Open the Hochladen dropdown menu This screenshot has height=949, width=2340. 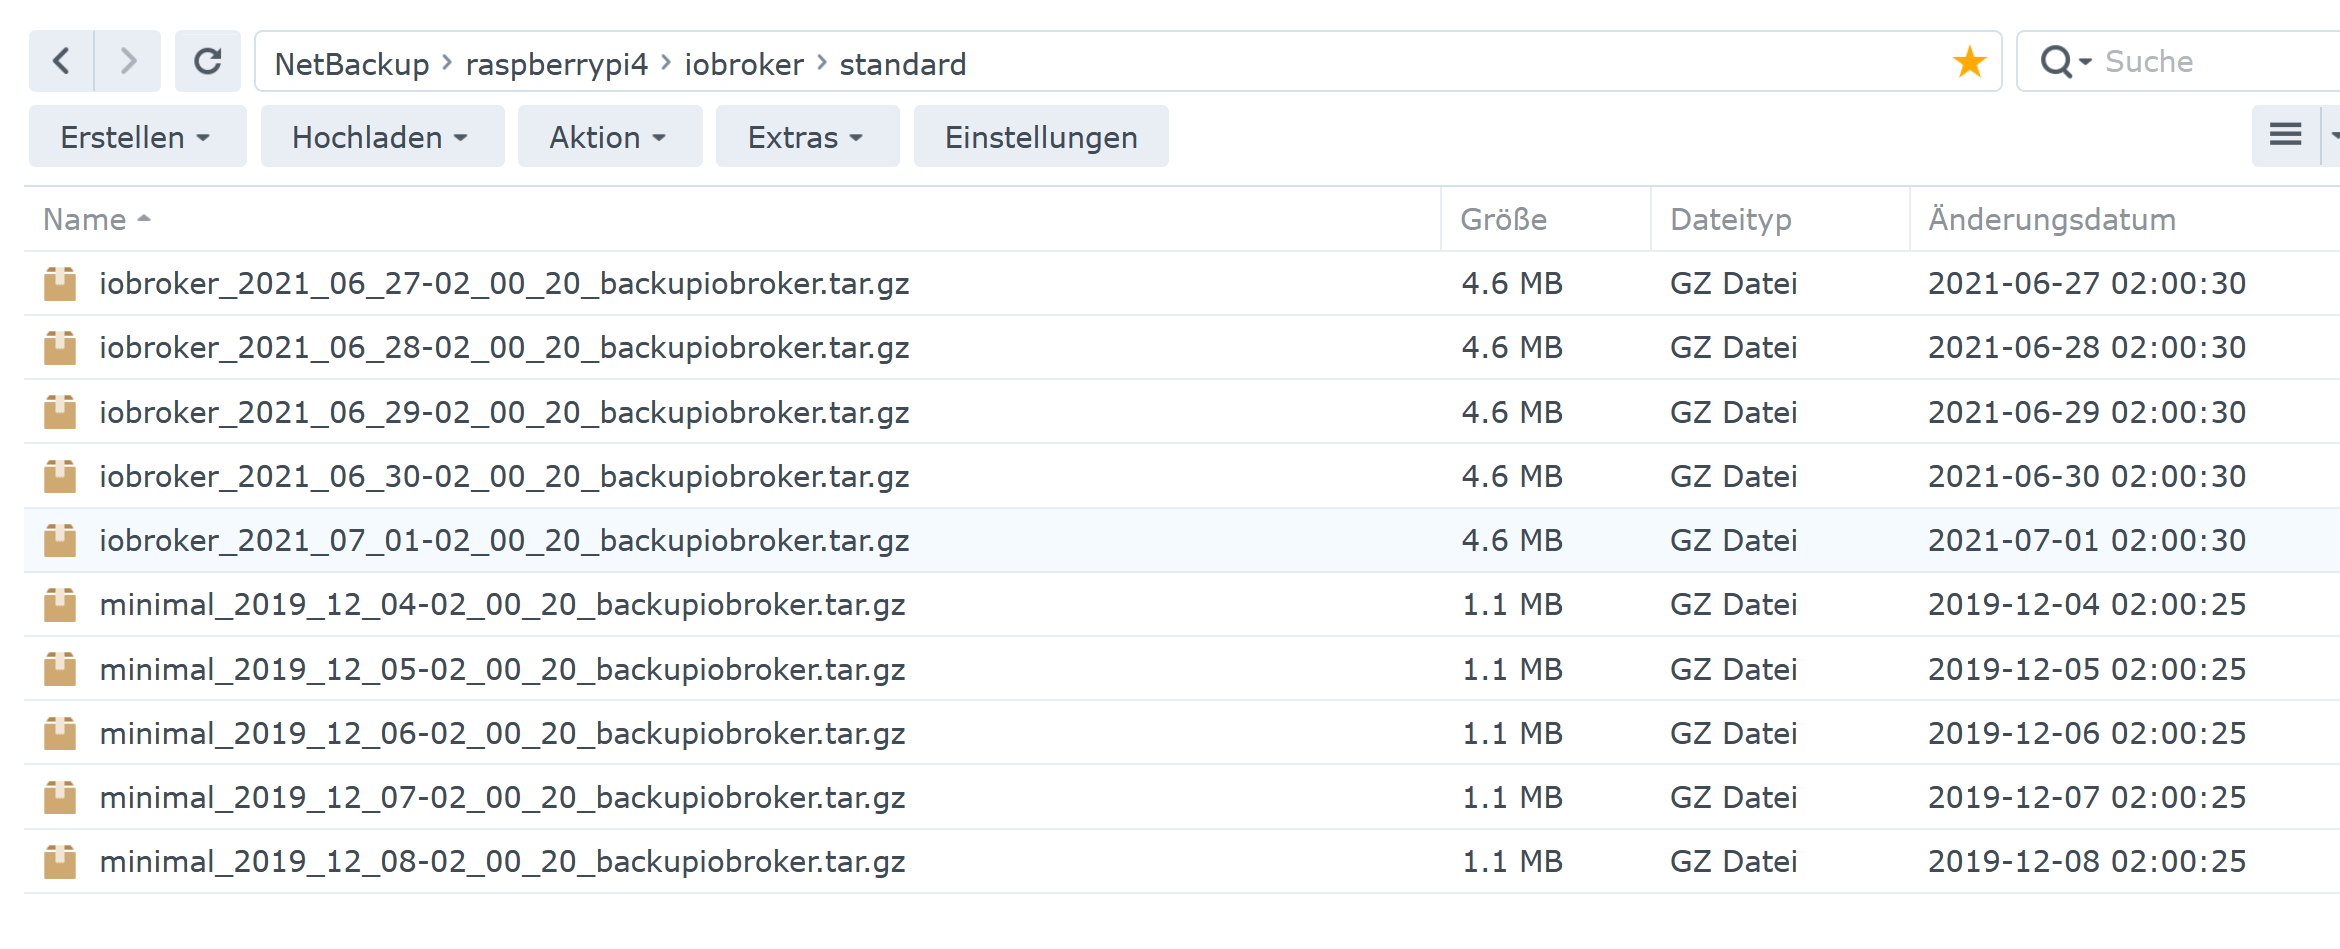click(x=381, y=136)
